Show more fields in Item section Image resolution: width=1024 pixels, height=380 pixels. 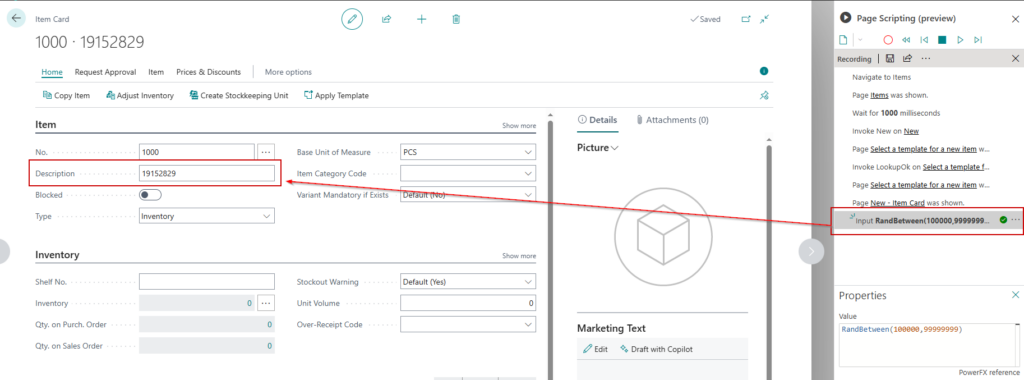click(519, 125)
